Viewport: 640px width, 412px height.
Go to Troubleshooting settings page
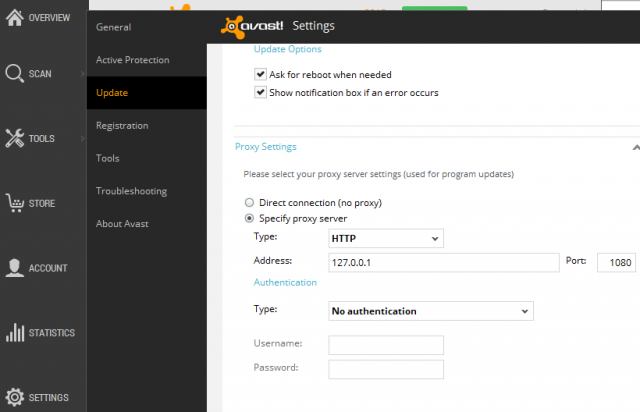pos(131,191)
